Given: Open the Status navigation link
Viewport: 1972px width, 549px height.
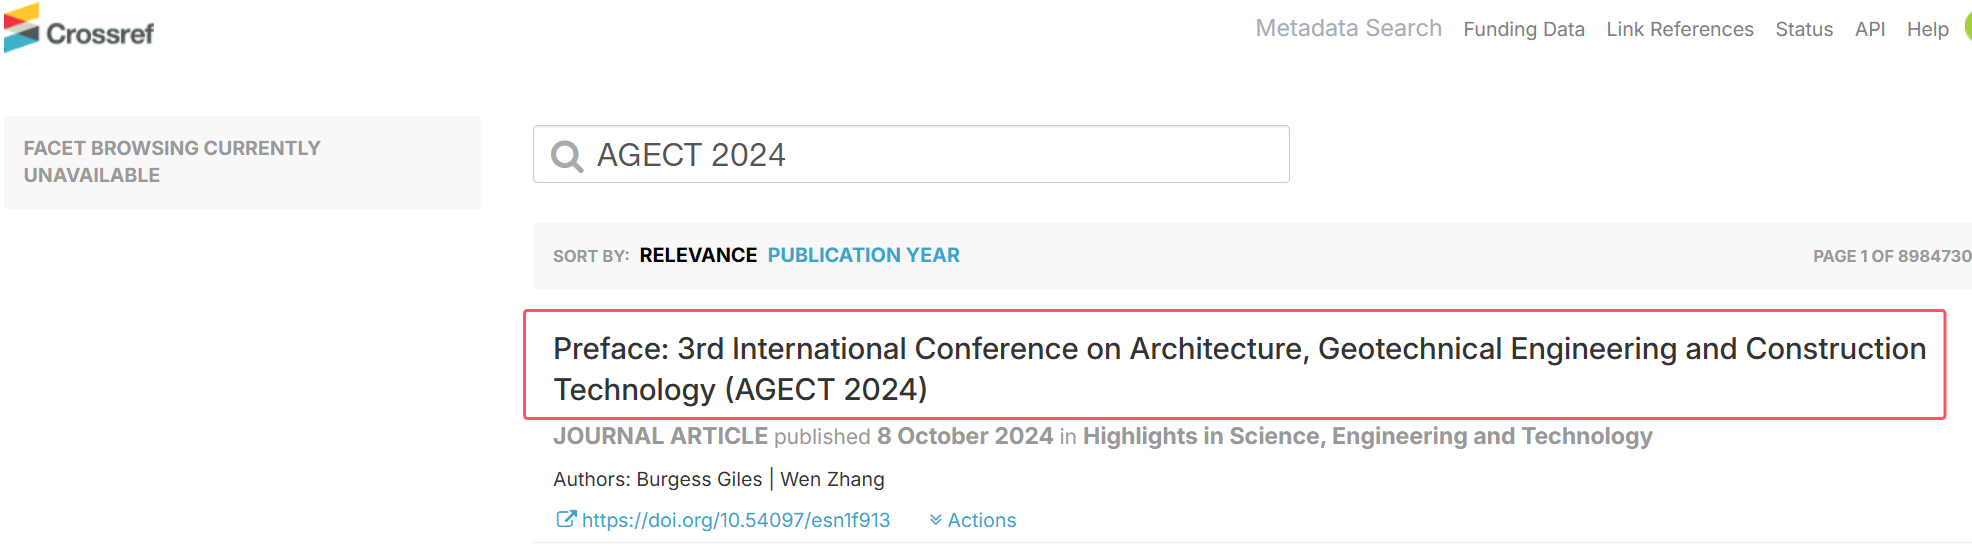Looking at the screenshot, I should click(x=1804, y=29).
